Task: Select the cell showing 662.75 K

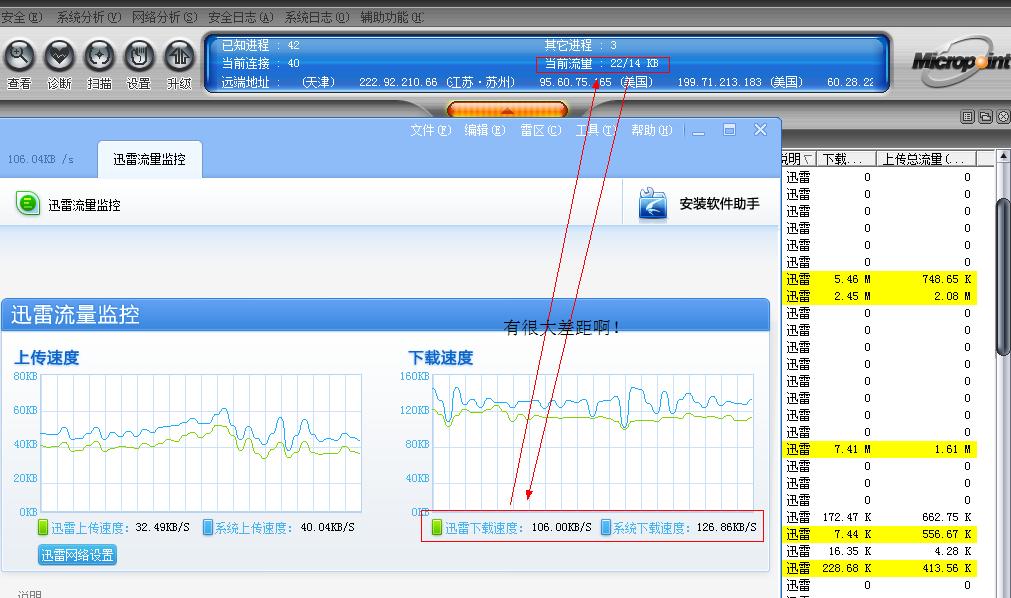Action: [x=947, y=517]
